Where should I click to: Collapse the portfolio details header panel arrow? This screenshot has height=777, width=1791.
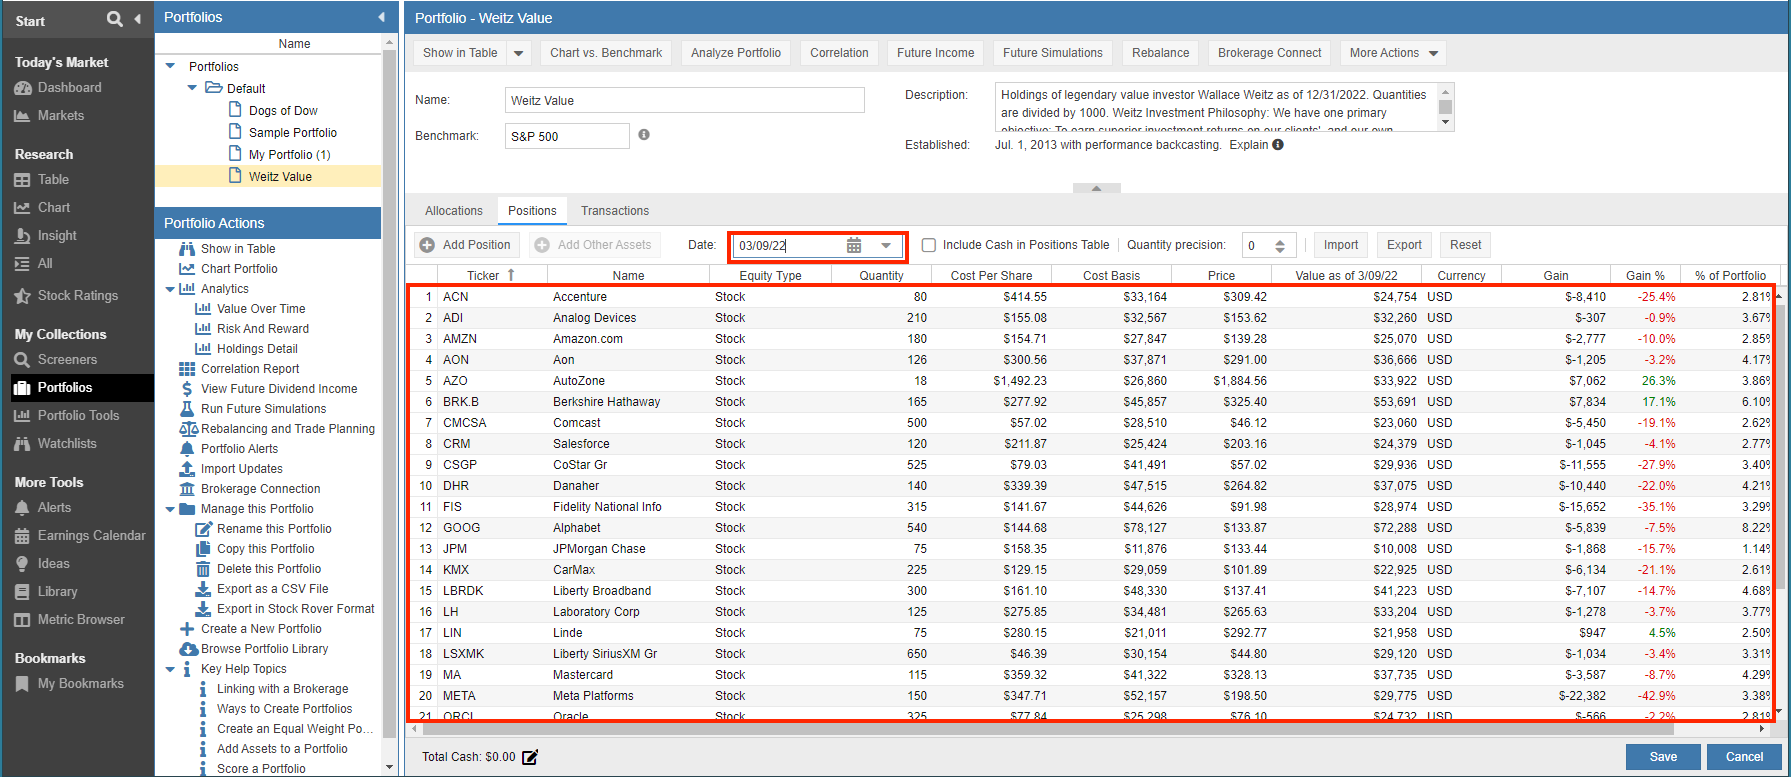click(x=1096, y=188)
